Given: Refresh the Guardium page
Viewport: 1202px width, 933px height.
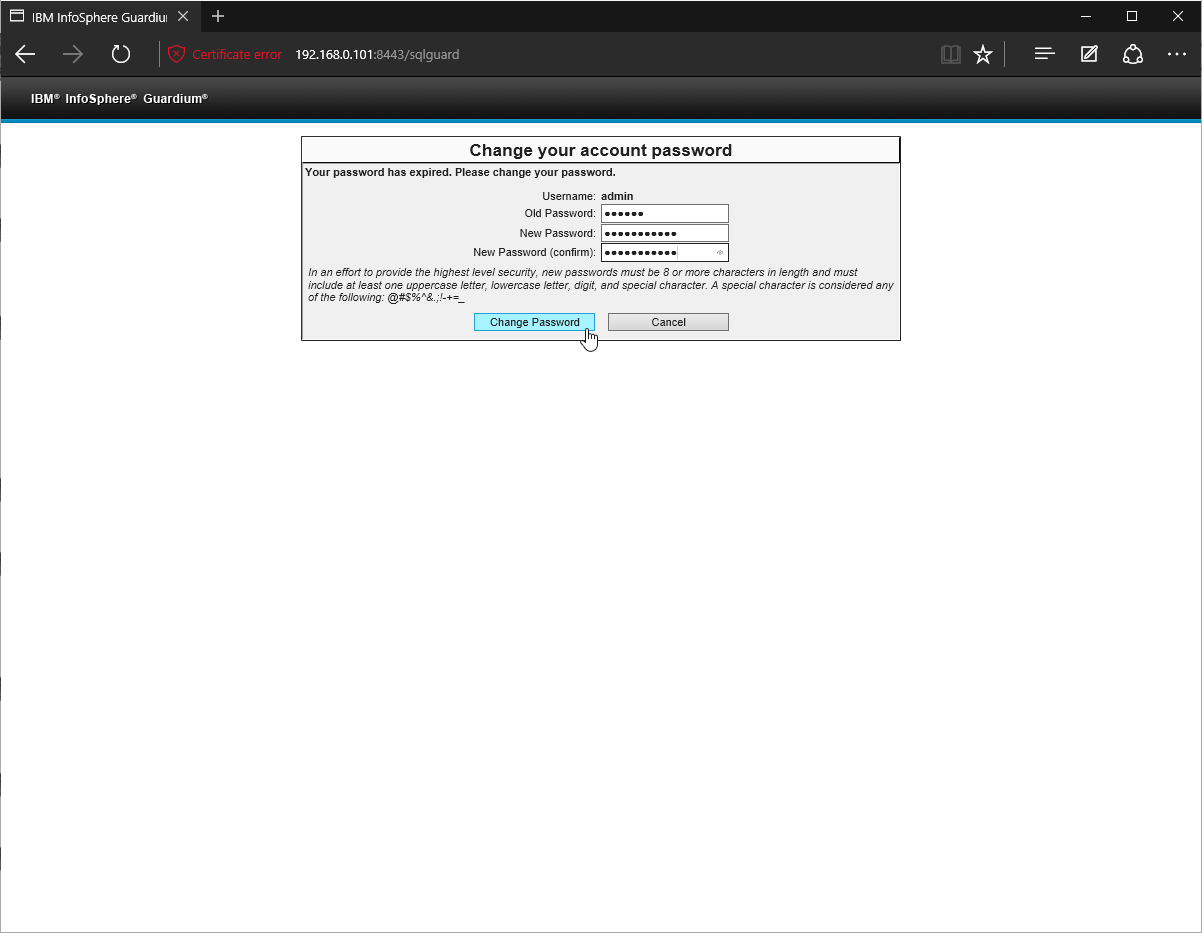Looking at the screenshot, I should point(121,54).
